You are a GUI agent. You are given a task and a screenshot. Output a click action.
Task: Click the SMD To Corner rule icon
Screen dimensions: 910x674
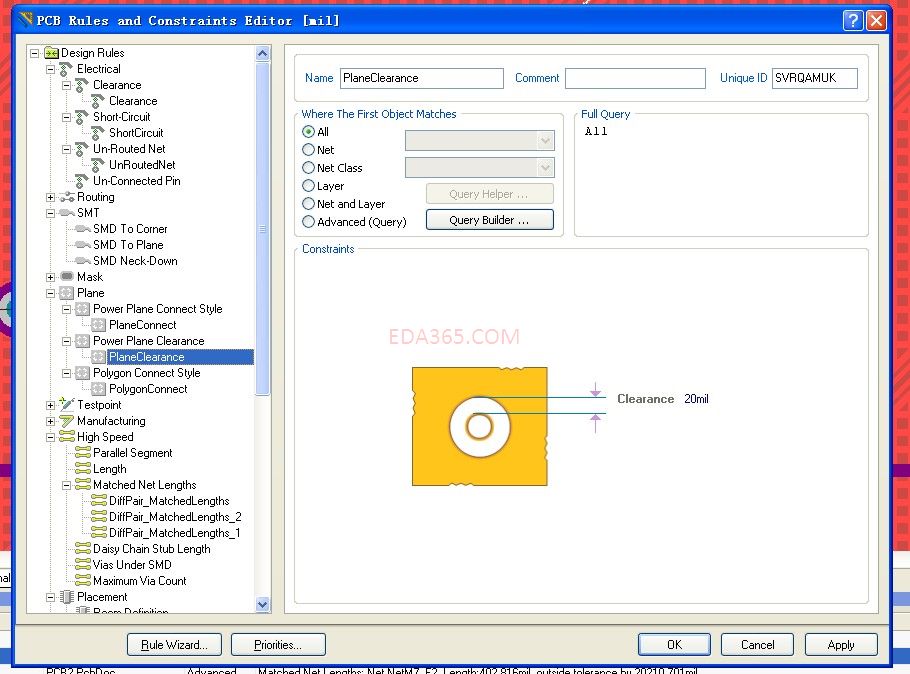click(83, 229)
